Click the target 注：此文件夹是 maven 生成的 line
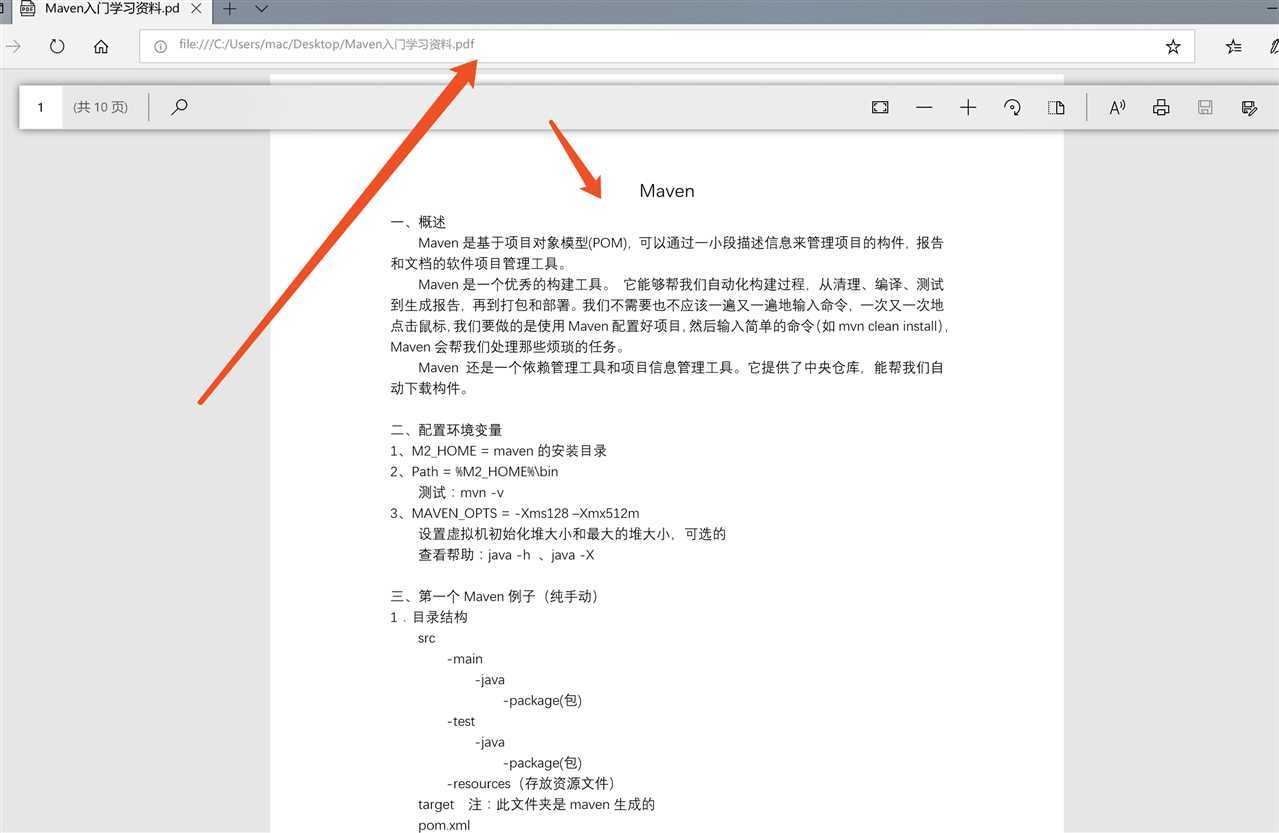Viewport: 1279px width, 833px height. [x=536, y=804]
